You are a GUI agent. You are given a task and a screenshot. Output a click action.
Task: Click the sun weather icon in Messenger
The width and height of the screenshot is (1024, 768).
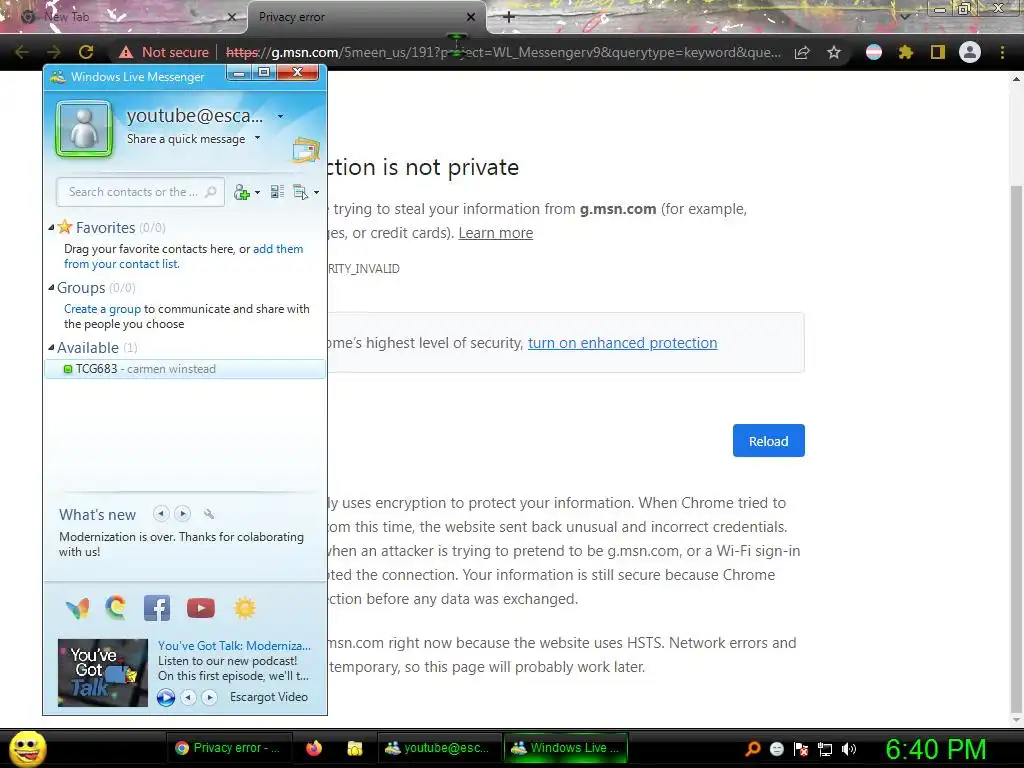coord(245,608)
